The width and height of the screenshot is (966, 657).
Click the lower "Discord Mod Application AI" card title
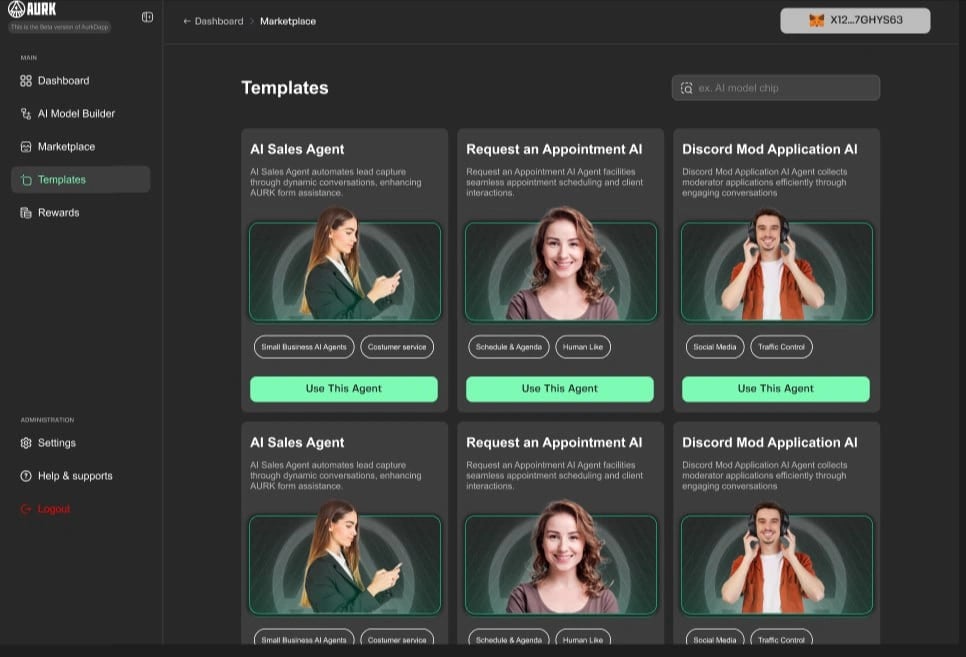[x=769, y=443]
